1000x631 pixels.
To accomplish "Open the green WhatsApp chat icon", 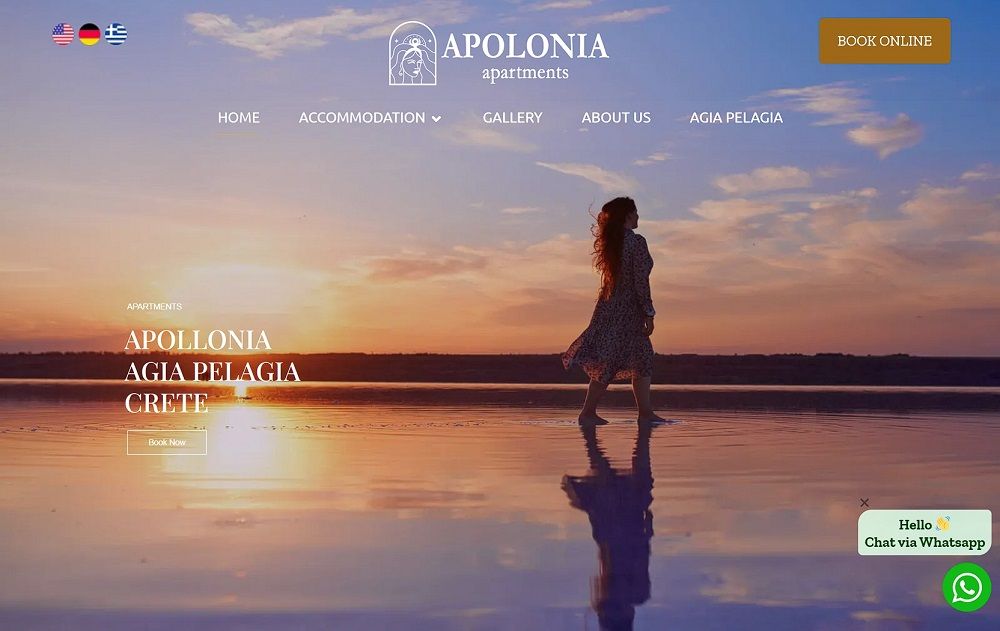I will coord(967,587).
